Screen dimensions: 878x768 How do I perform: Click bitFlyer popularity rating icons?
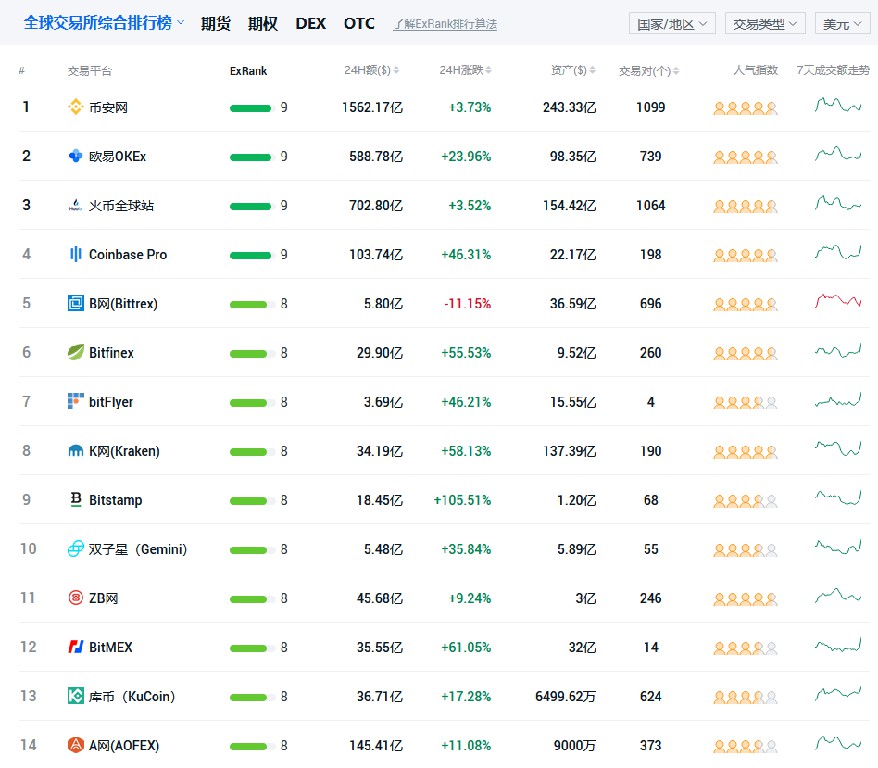pos(745,402)
